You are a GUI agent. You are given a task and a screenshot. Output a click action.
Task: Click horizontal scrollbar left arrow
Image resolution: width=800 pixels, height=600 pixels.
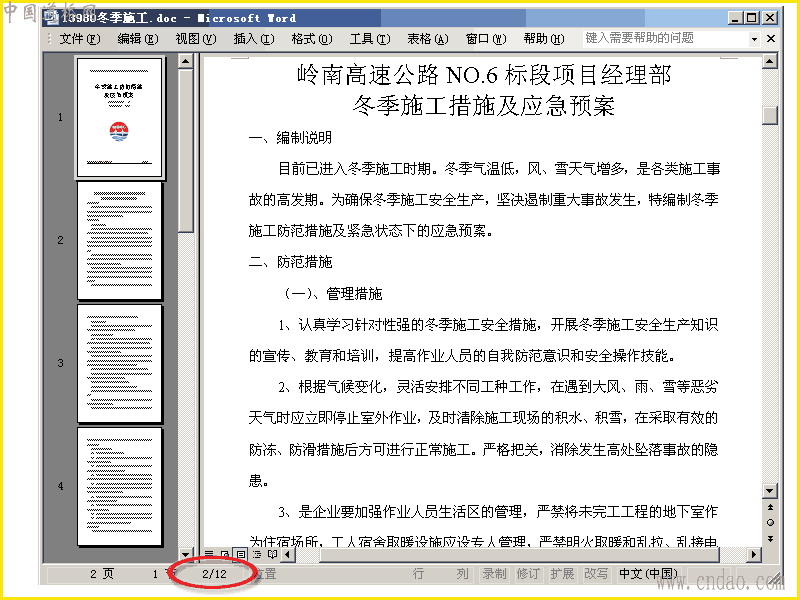tap(287, 554)
